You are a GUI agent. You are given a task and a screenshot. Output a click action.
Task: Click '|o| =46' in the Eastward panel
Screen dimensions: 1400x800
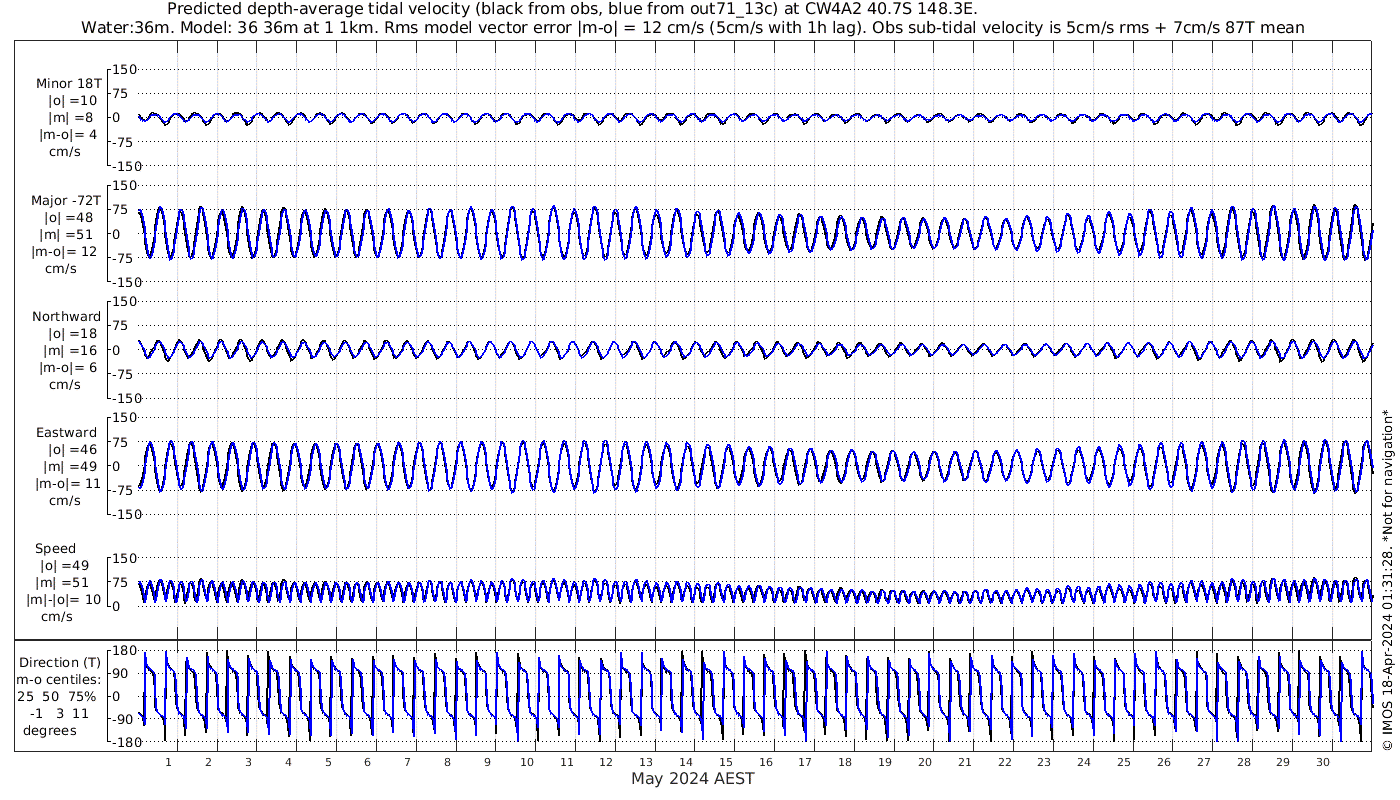coord(72,450)
